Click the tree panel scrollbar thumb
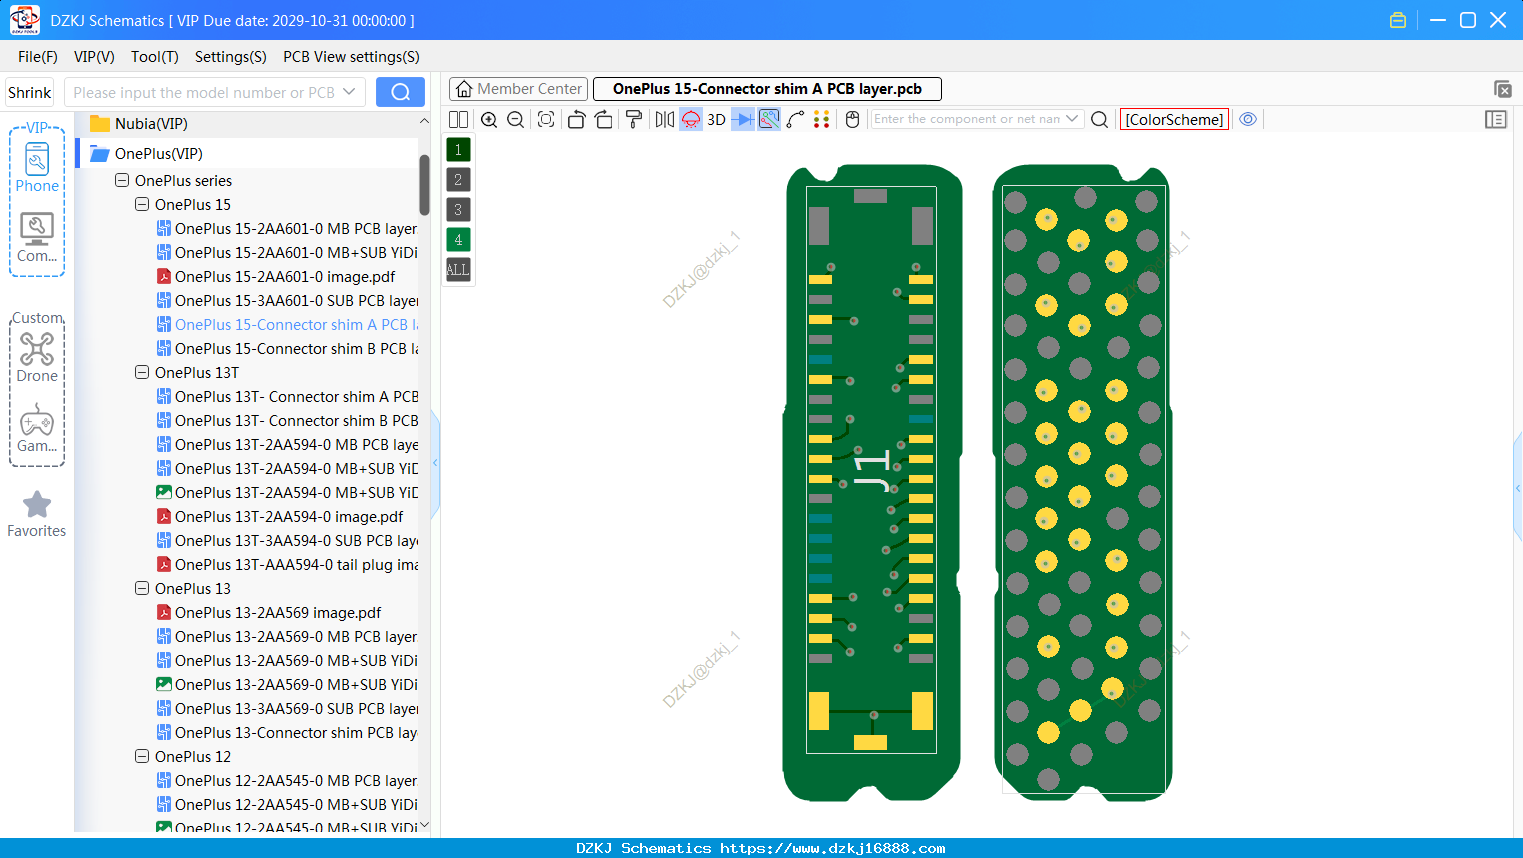 click(424, 185)
